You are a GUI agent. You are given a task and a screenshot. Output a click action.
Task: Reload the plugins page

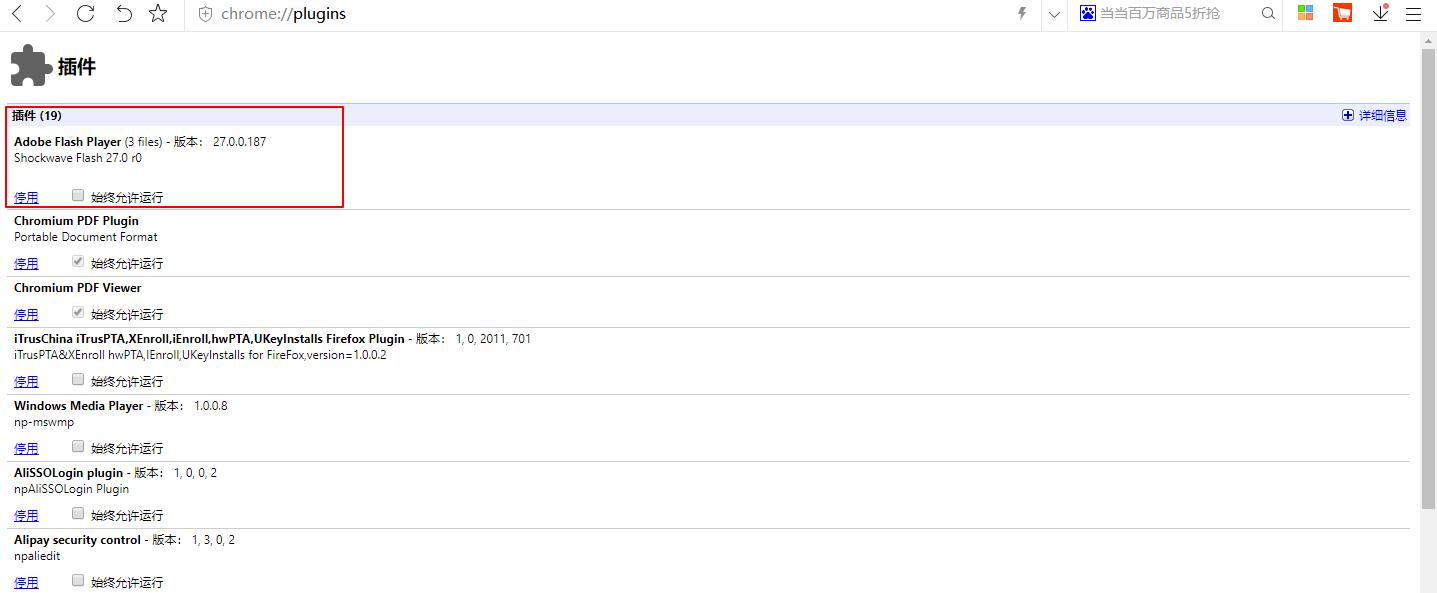86,14
